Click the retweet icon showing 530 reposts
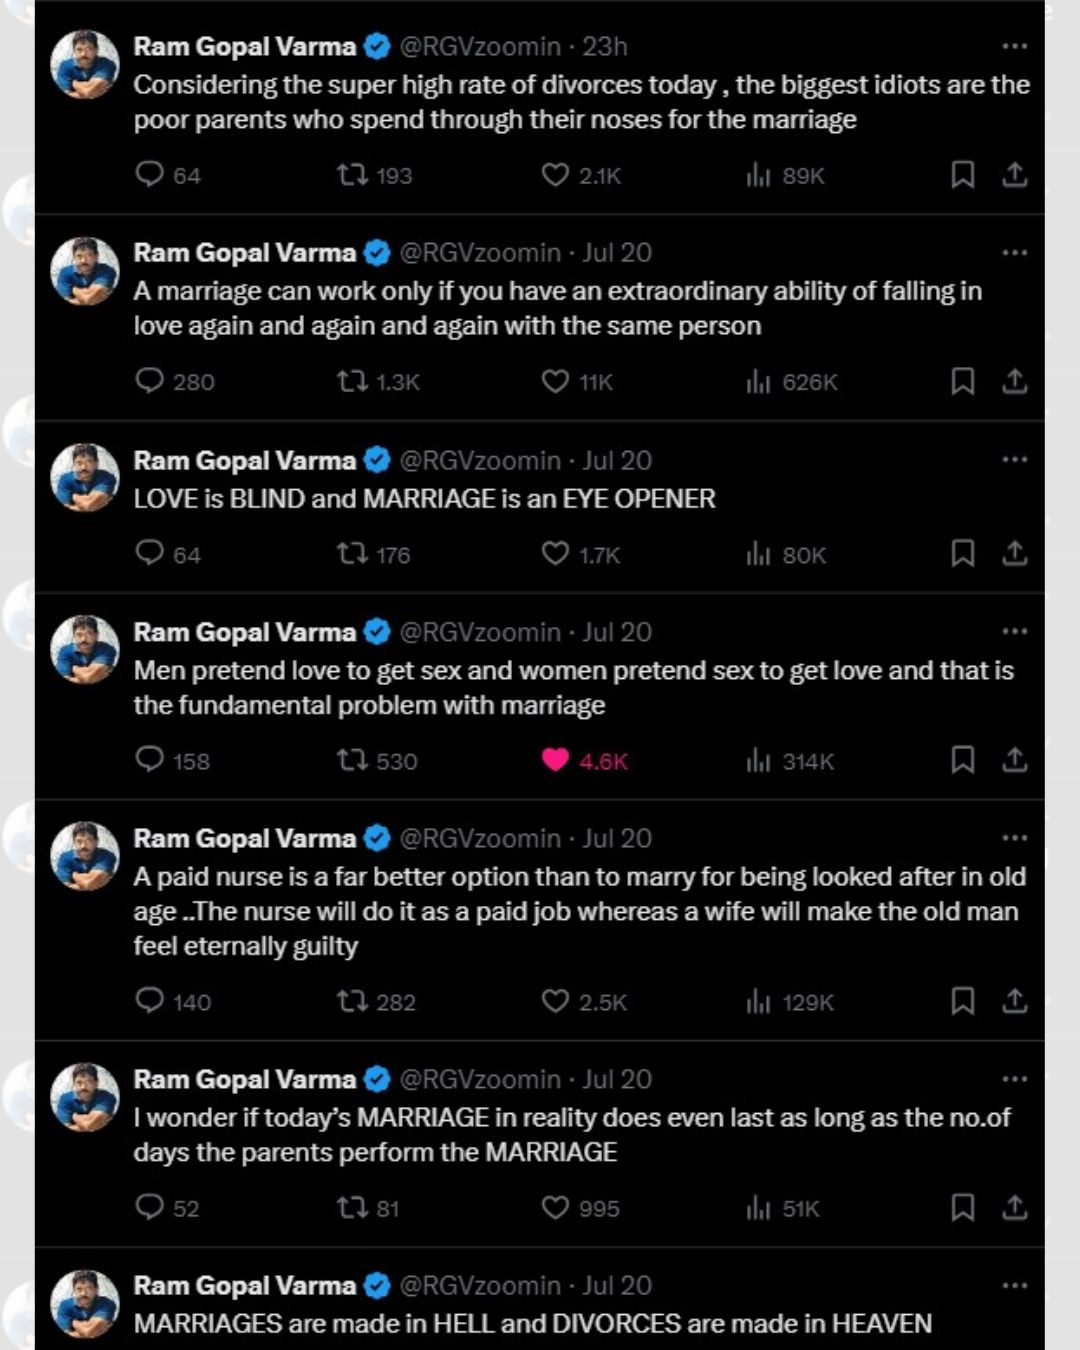Image resolution: width=1080 pixels, height=1350 pixels. pos(354,761)
